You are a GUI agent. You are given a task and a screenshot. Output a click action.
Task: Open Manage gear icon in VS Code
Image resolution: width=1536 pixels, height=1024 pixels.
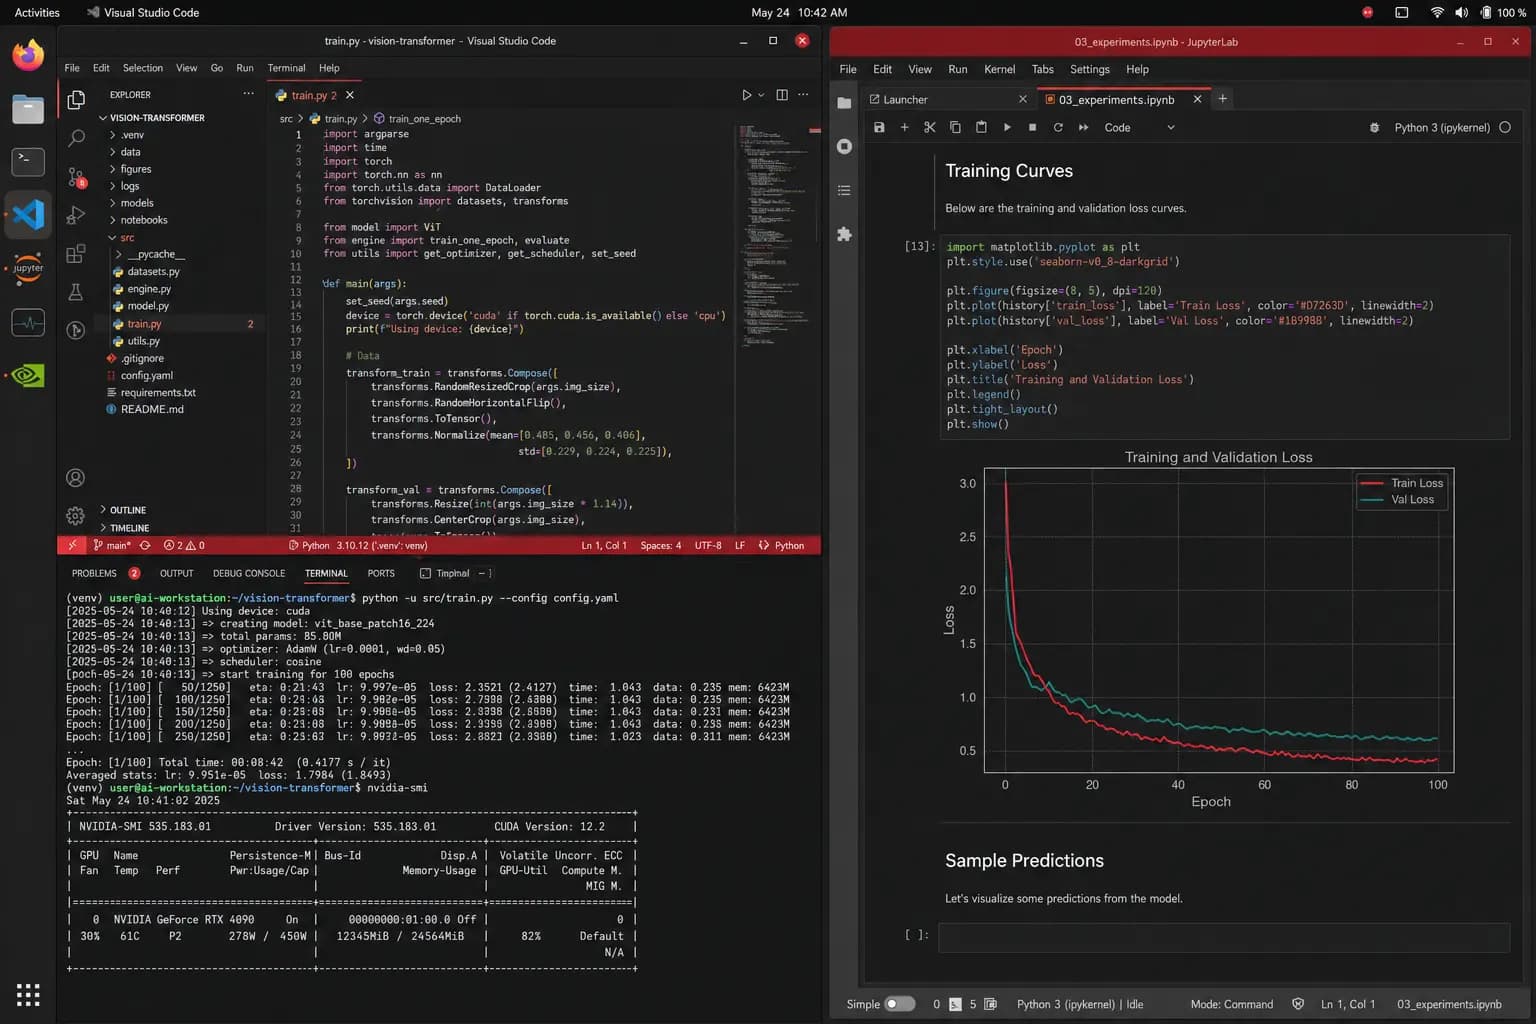pos(75,516)
